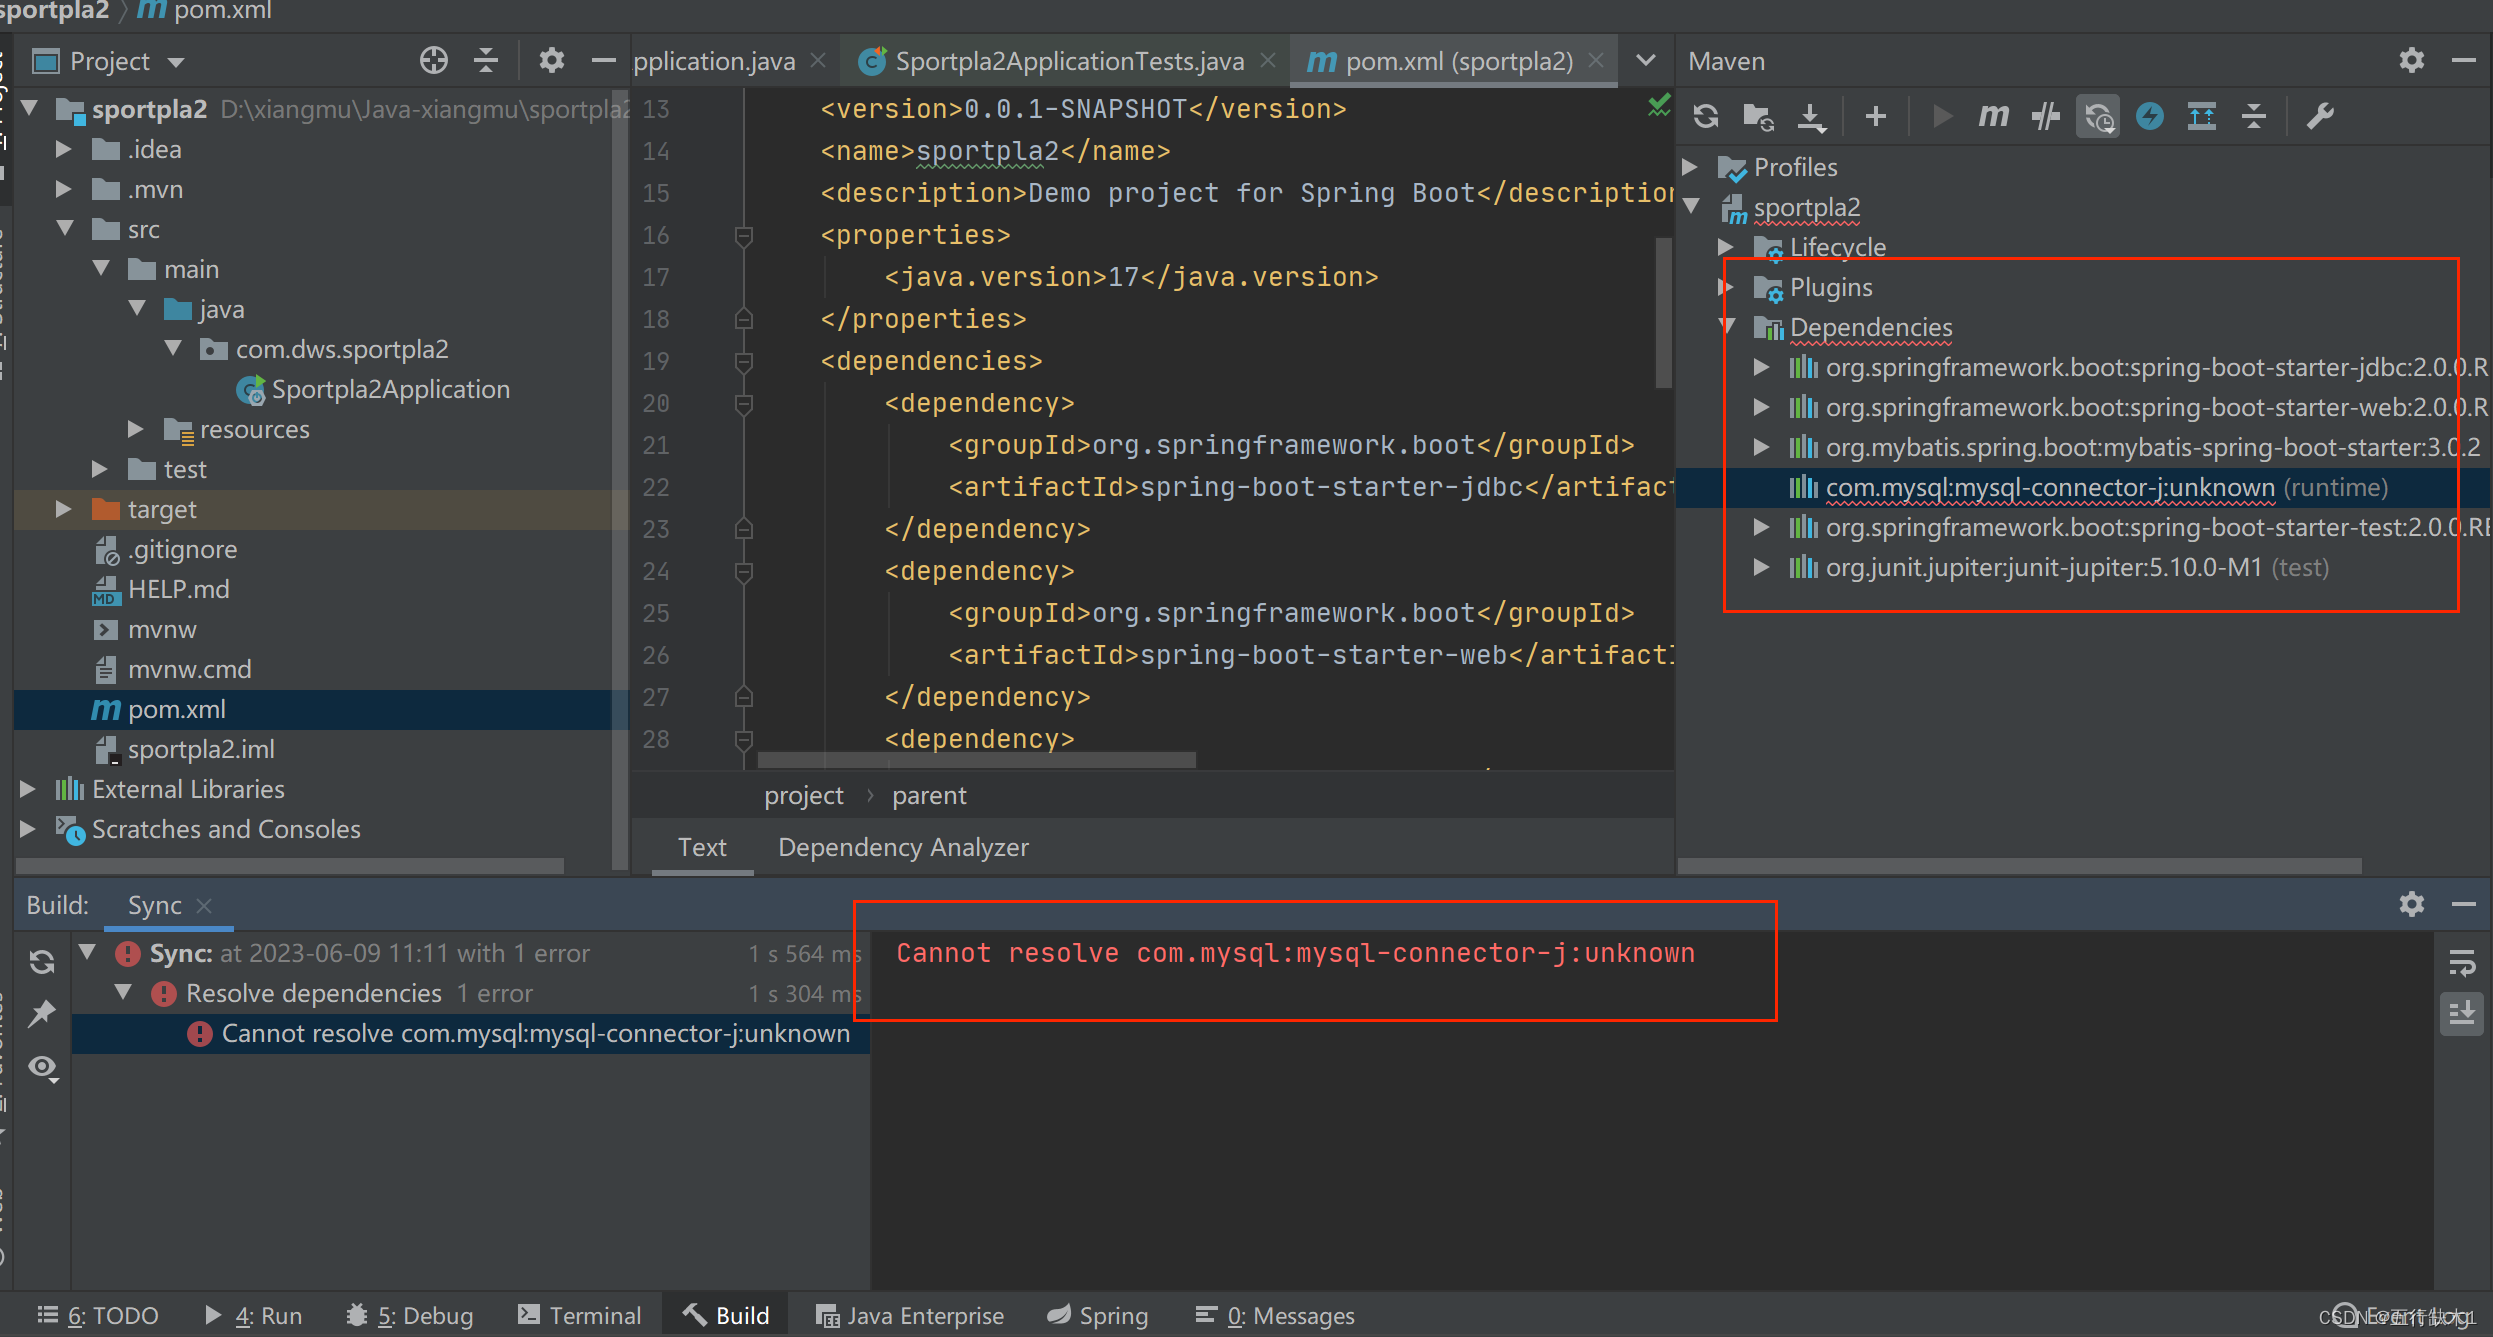Switch to Dependency Analyzer tab
The width and height of the screenshot is (2493, 1337).
tap(903, 847)
